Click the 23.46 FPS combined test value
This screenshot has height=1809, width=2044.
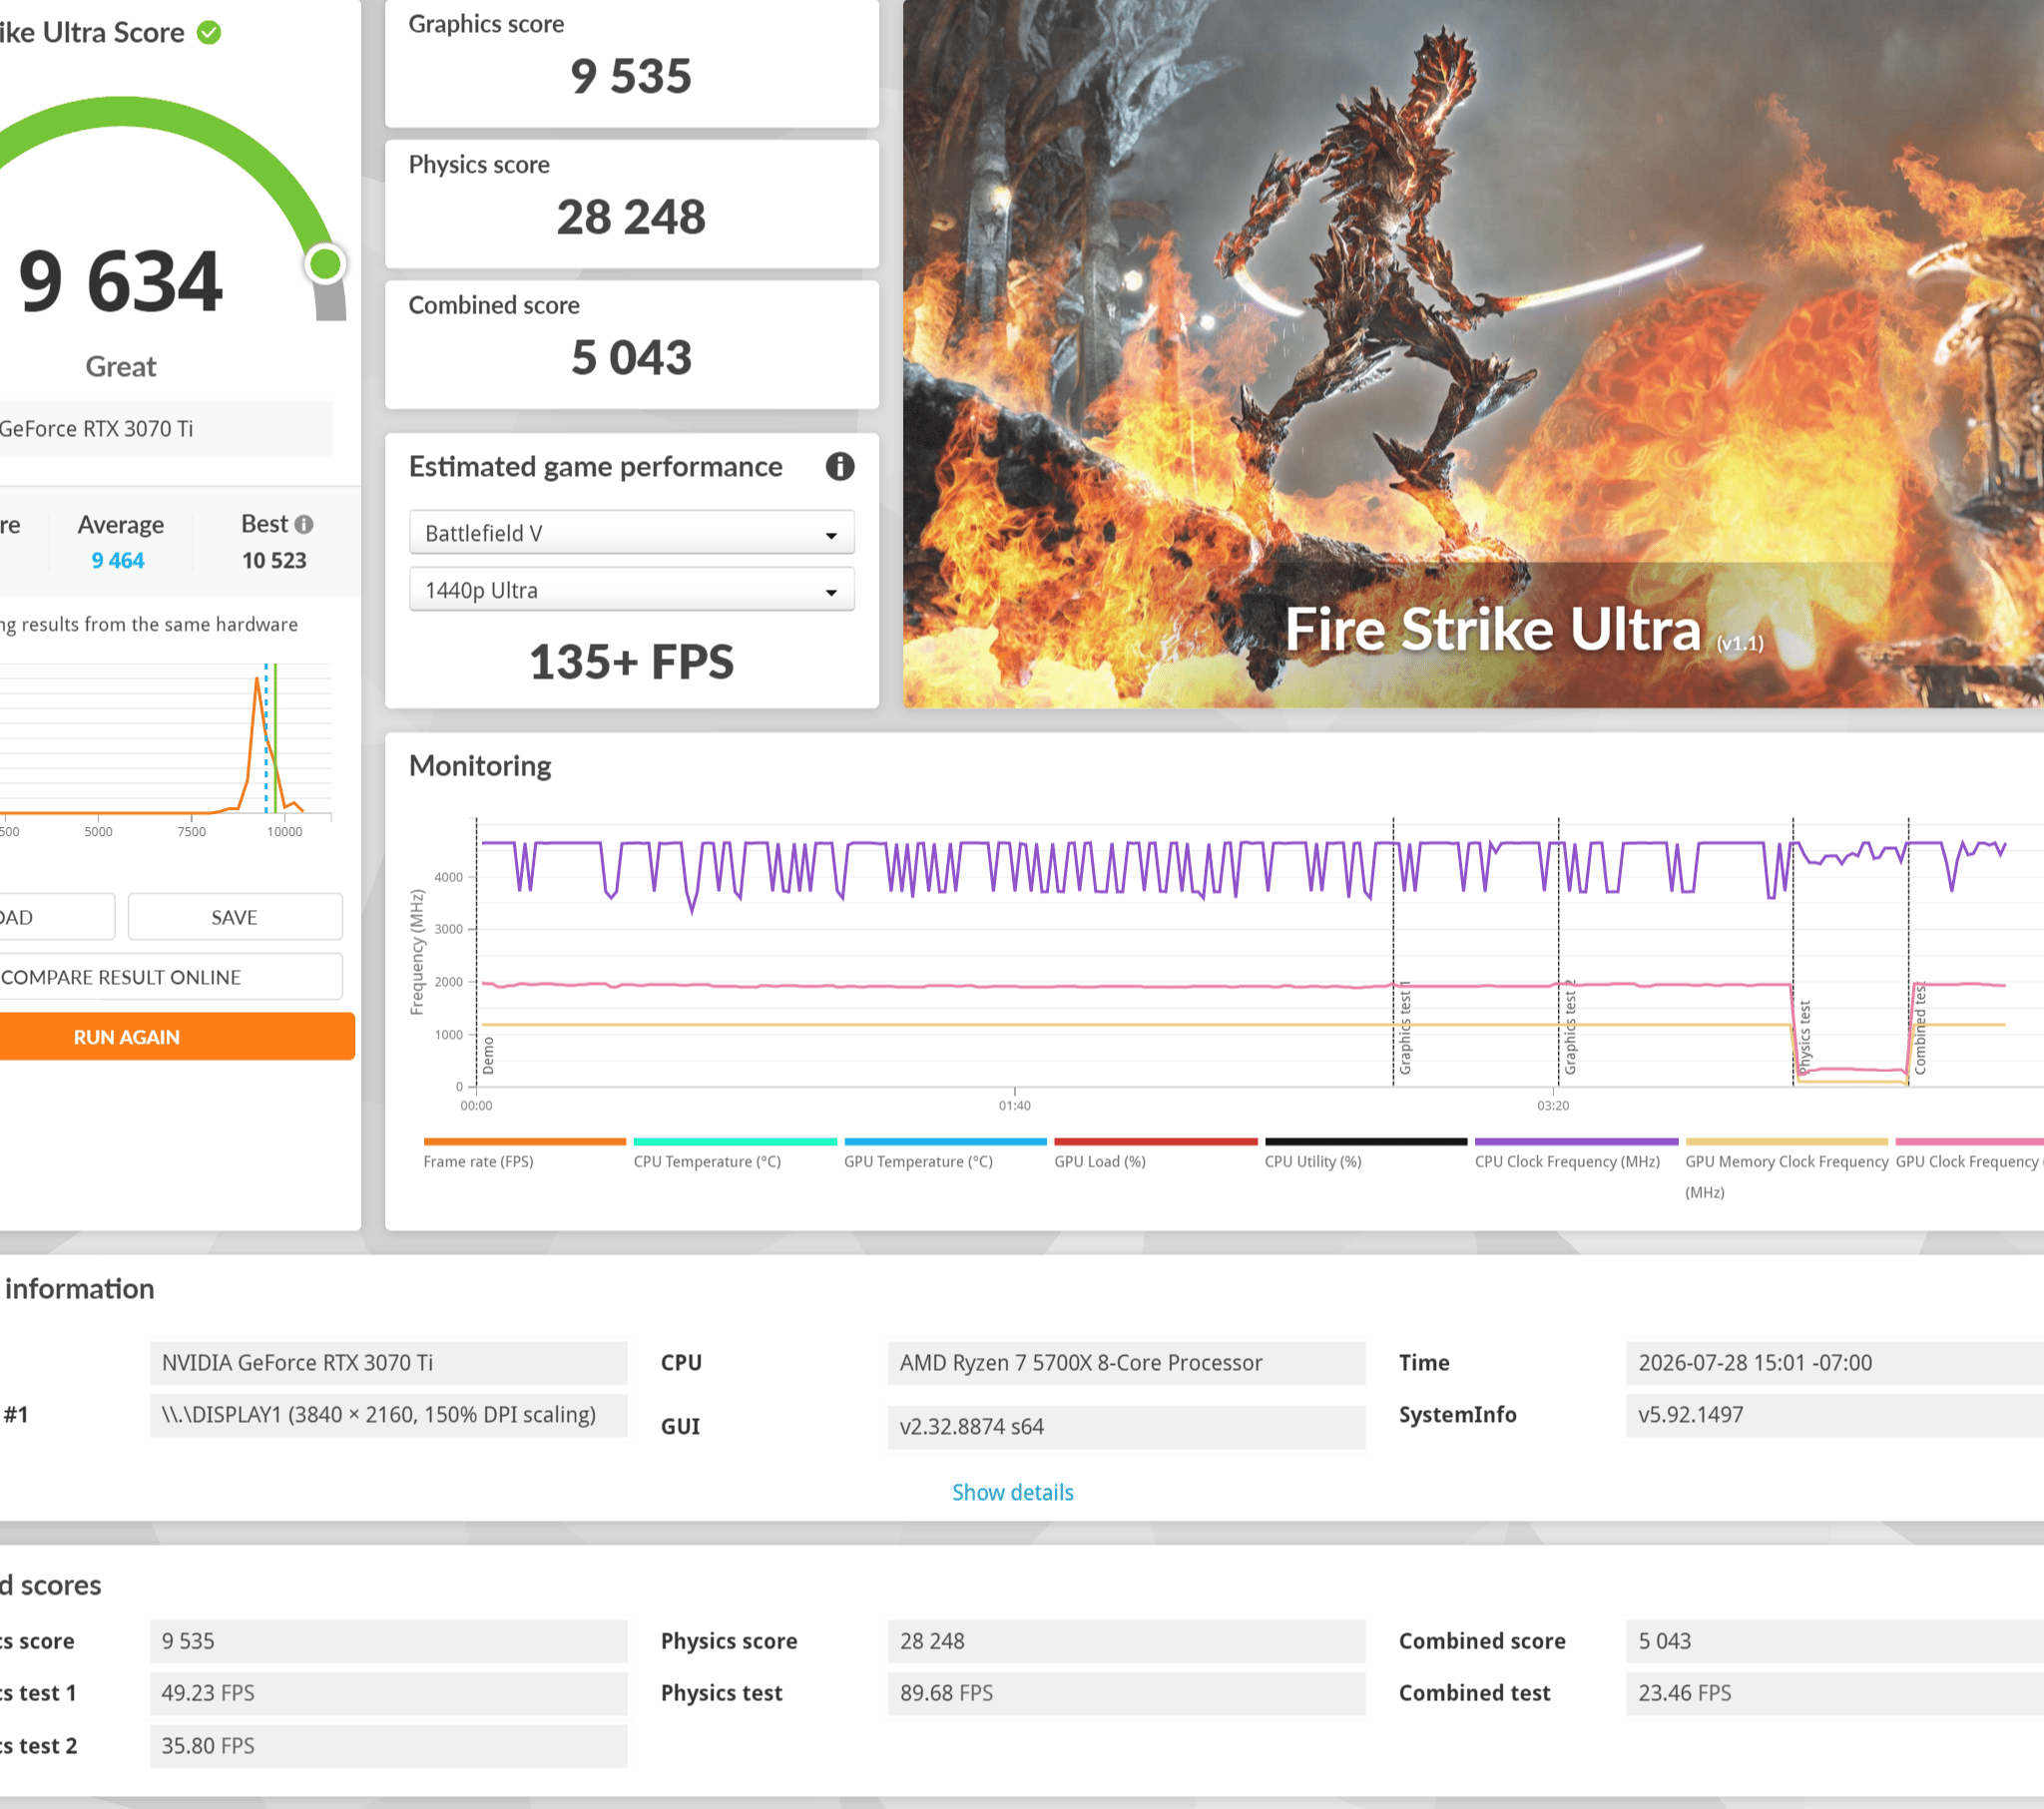pyautogui.click(x=1834, y=1693)
